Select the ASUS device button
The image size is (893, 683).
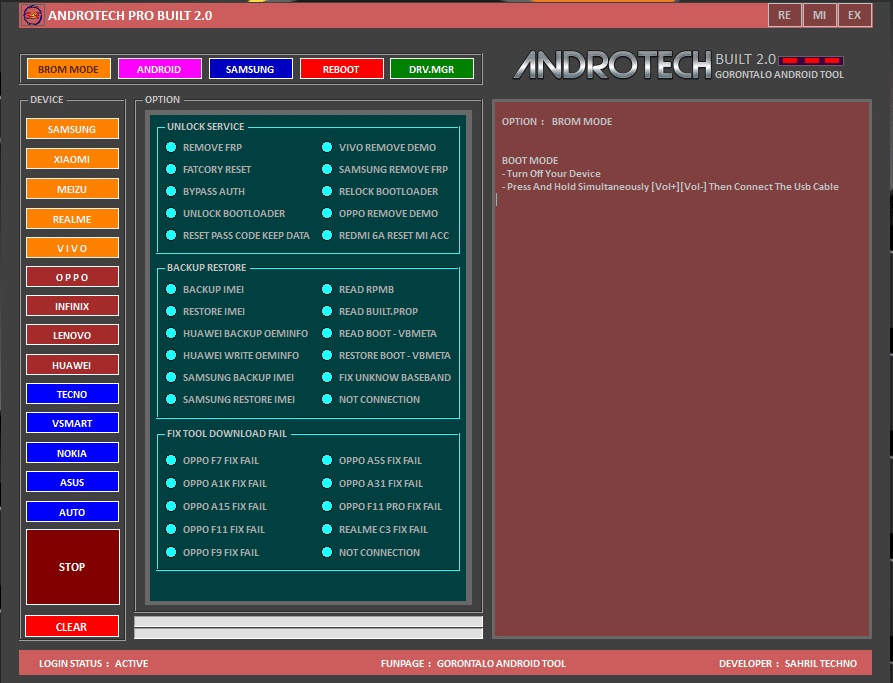(72, 482)
